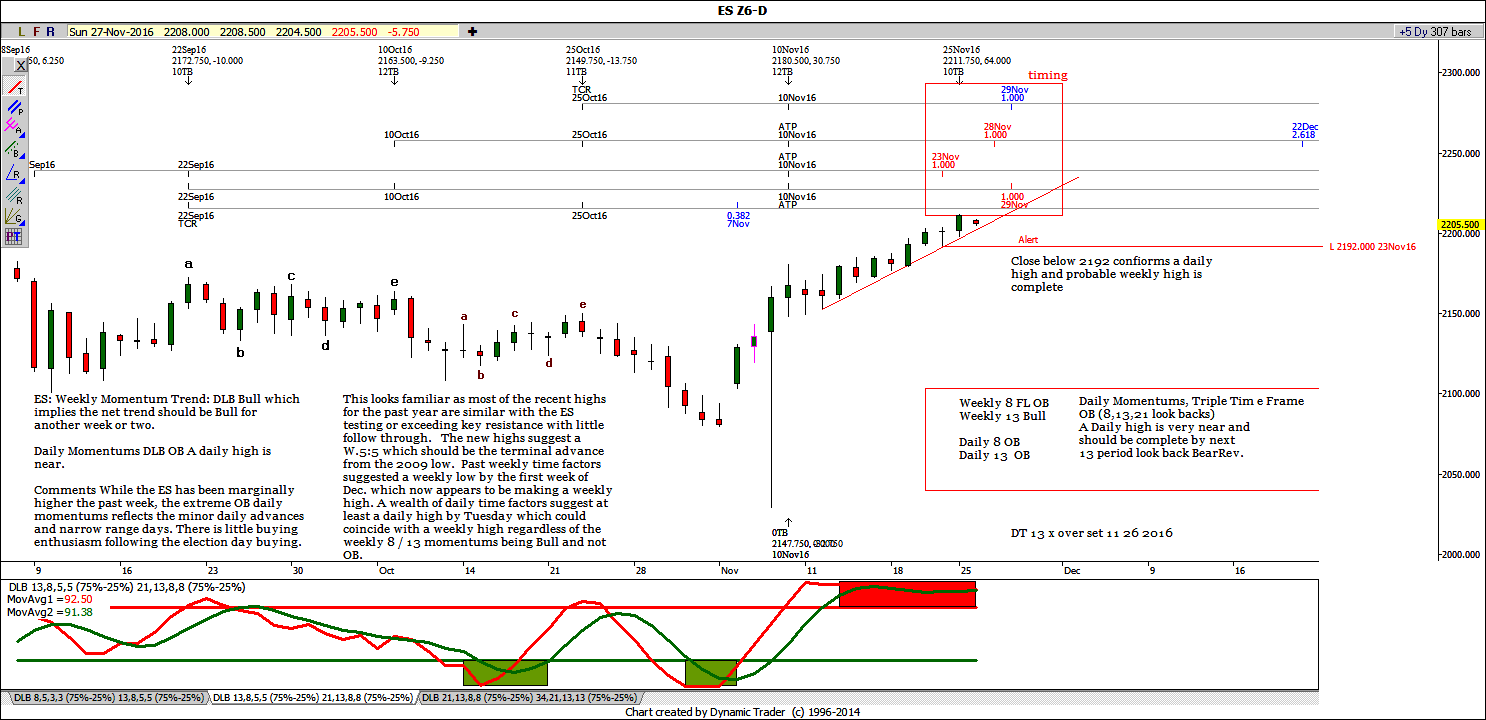The image size is (1486, 720).
Task: Select the 22Dec 2.618 time projection marker
Action: pos(1304,130)
